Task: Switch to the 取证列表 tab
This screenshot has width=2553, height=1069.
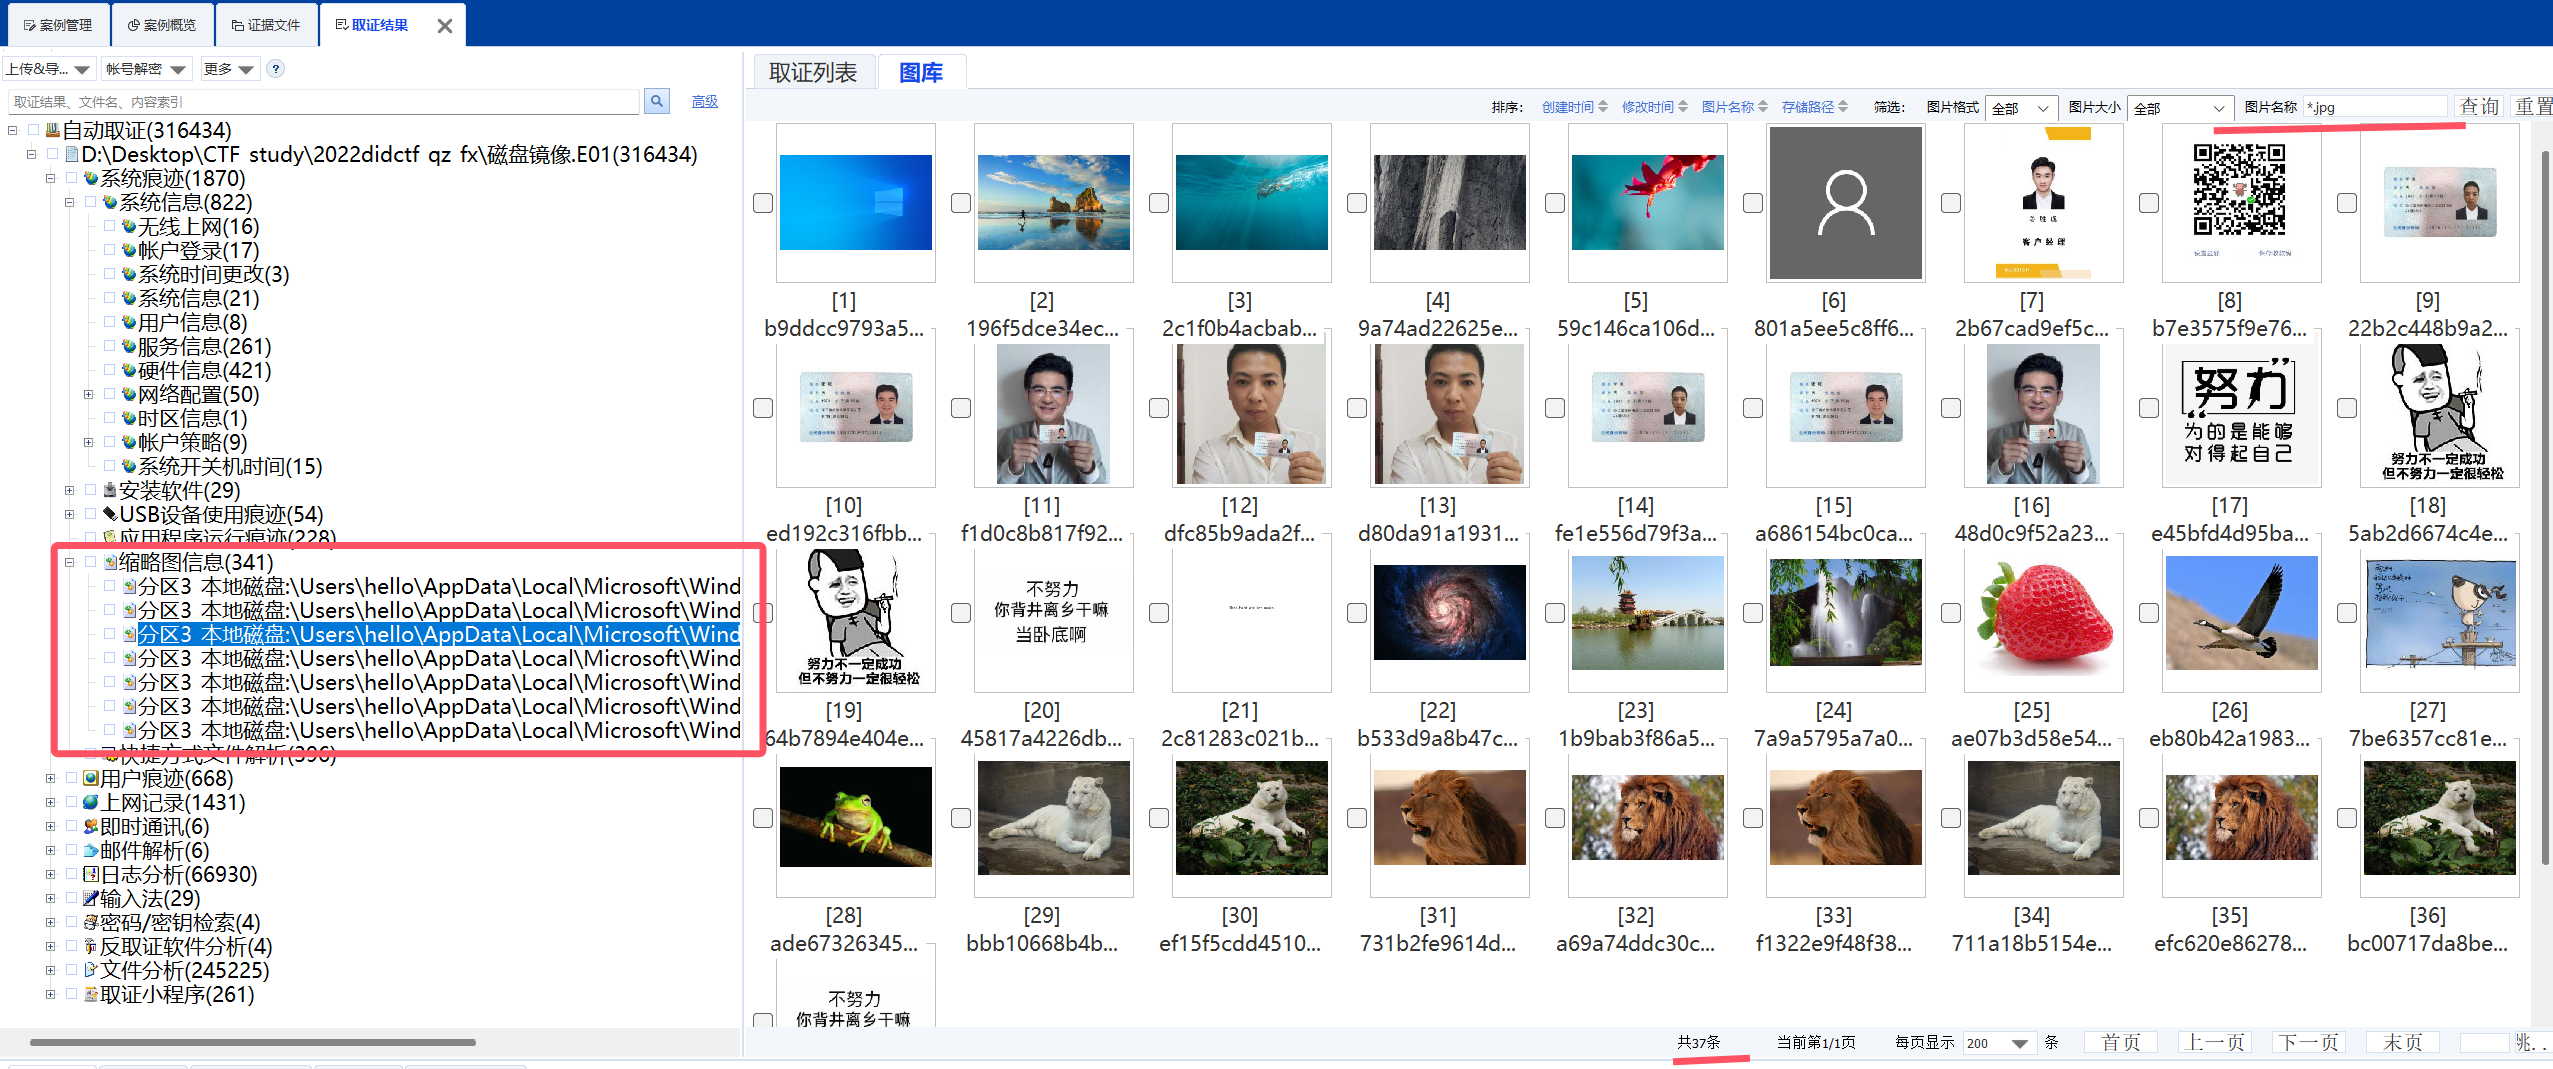Action: (812, 72)
